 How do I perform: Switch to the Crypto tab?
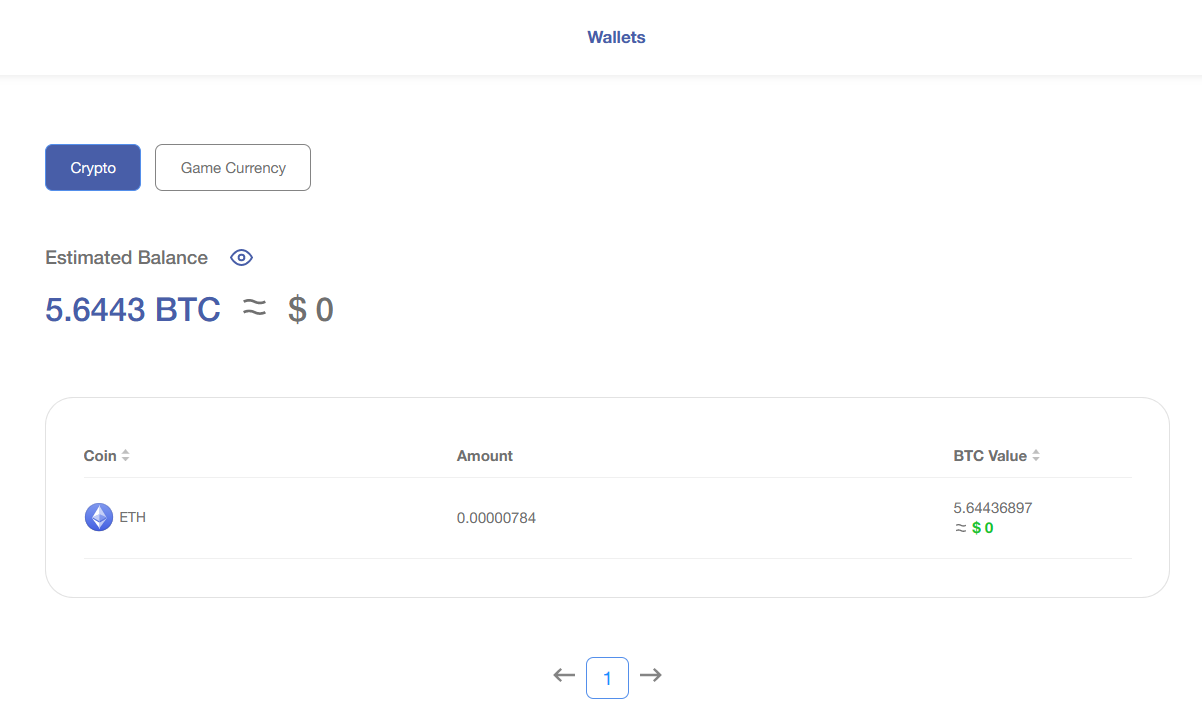click(93, 168)
